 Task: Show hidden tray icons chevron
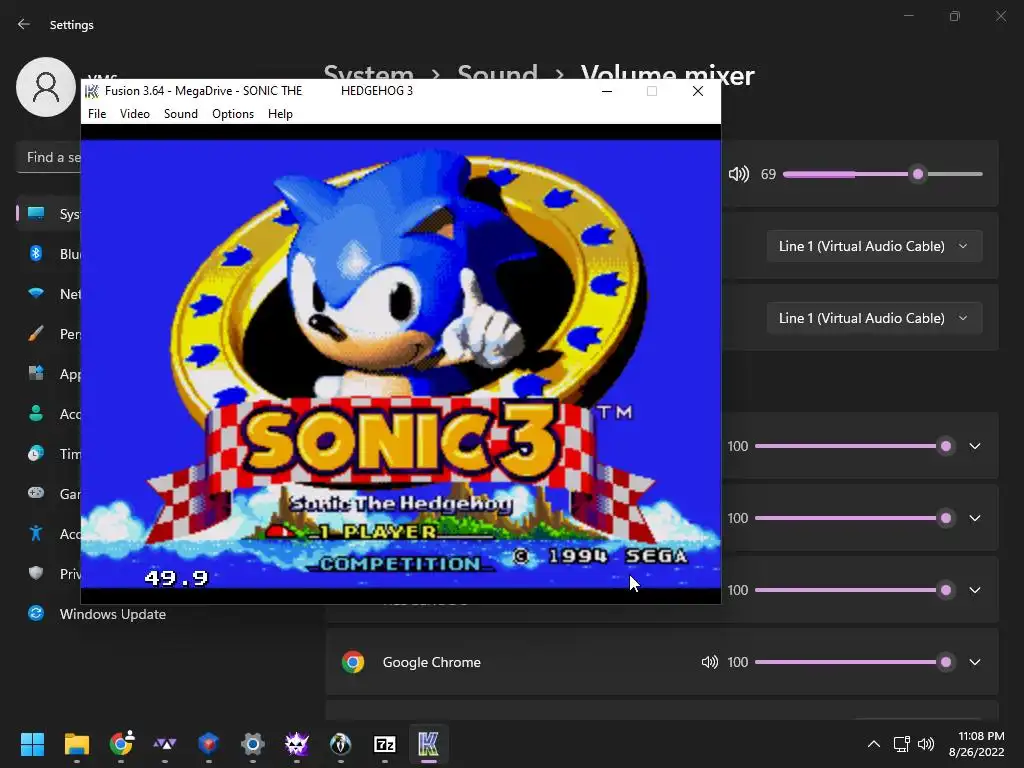click(873, 744)
